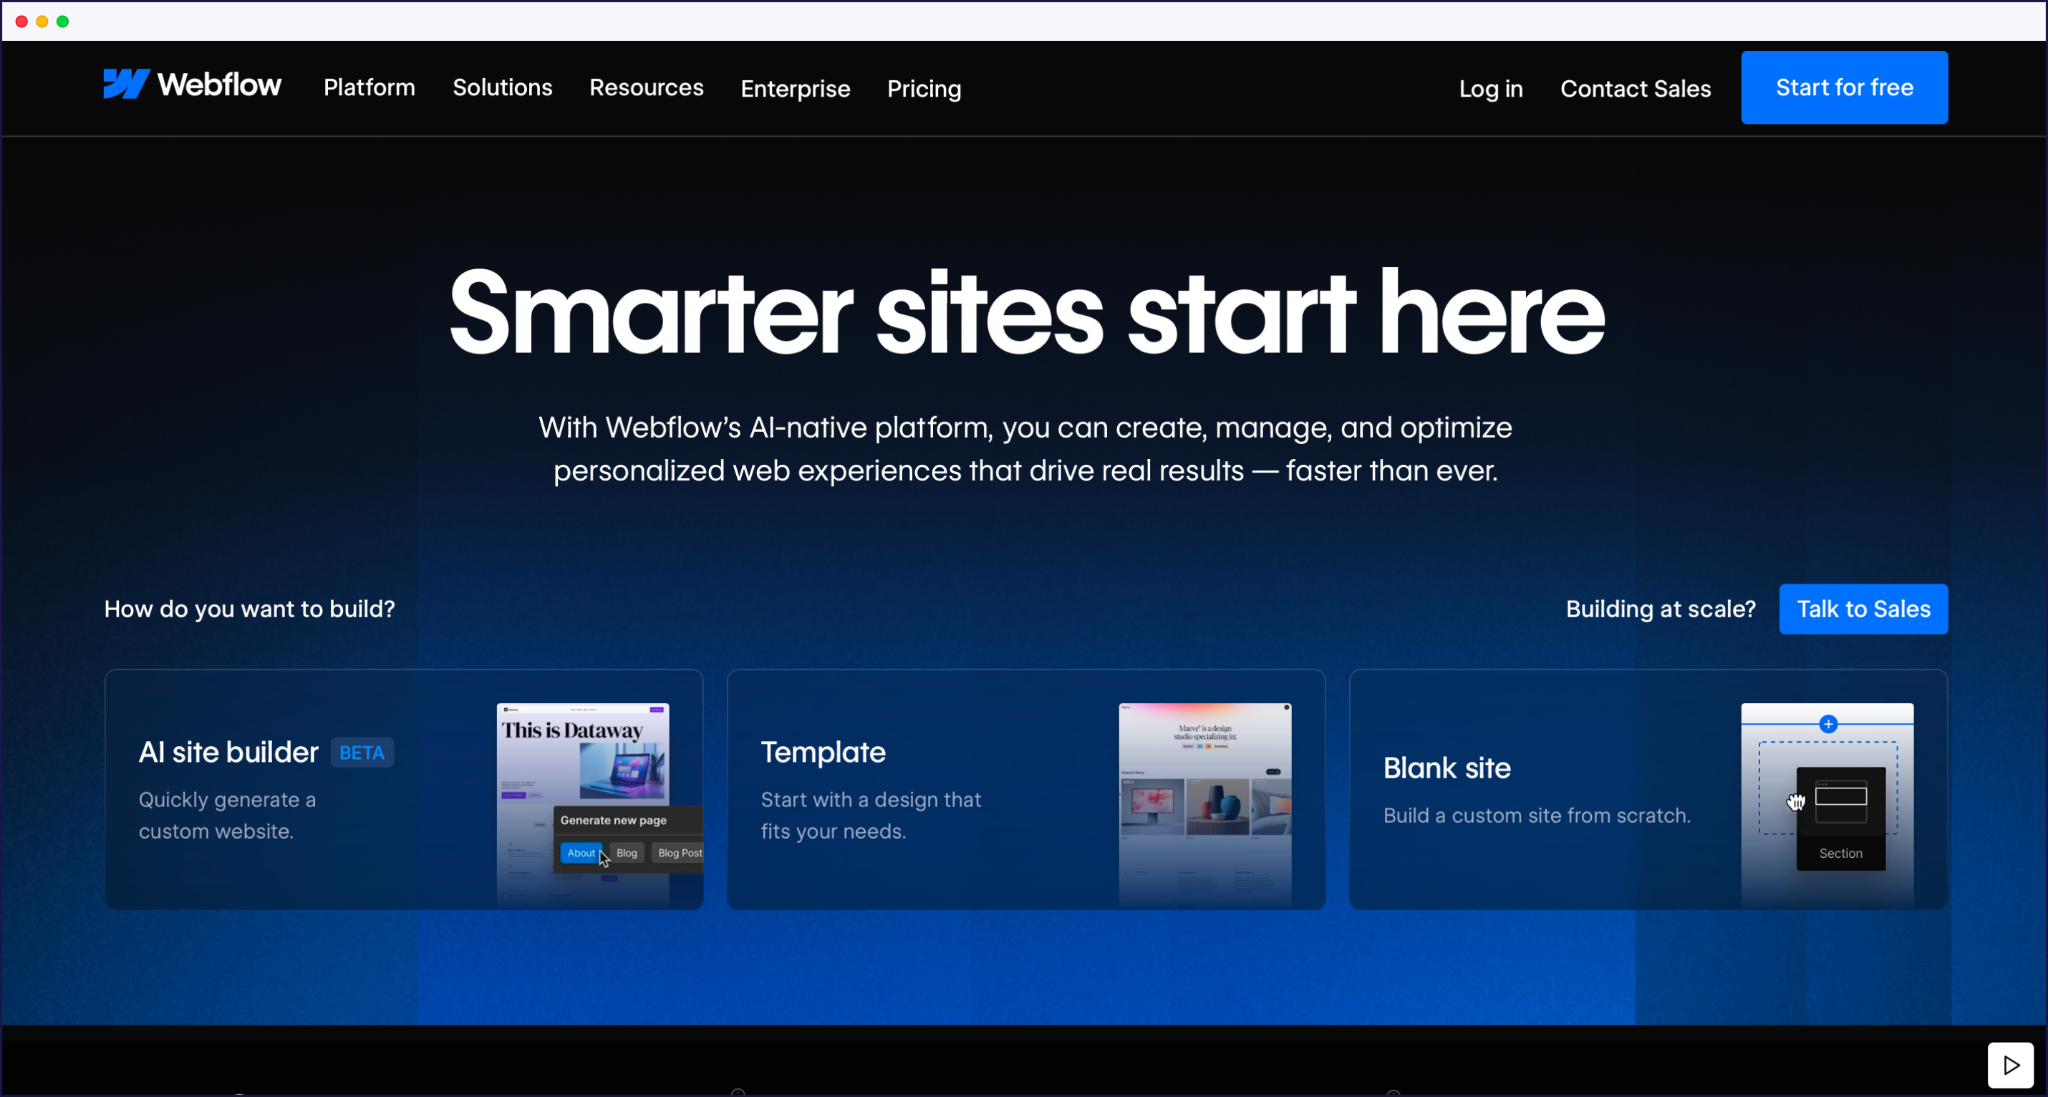Open the Platform menu
This screenshot has width=2048, height=1097.
pos(369,88)
